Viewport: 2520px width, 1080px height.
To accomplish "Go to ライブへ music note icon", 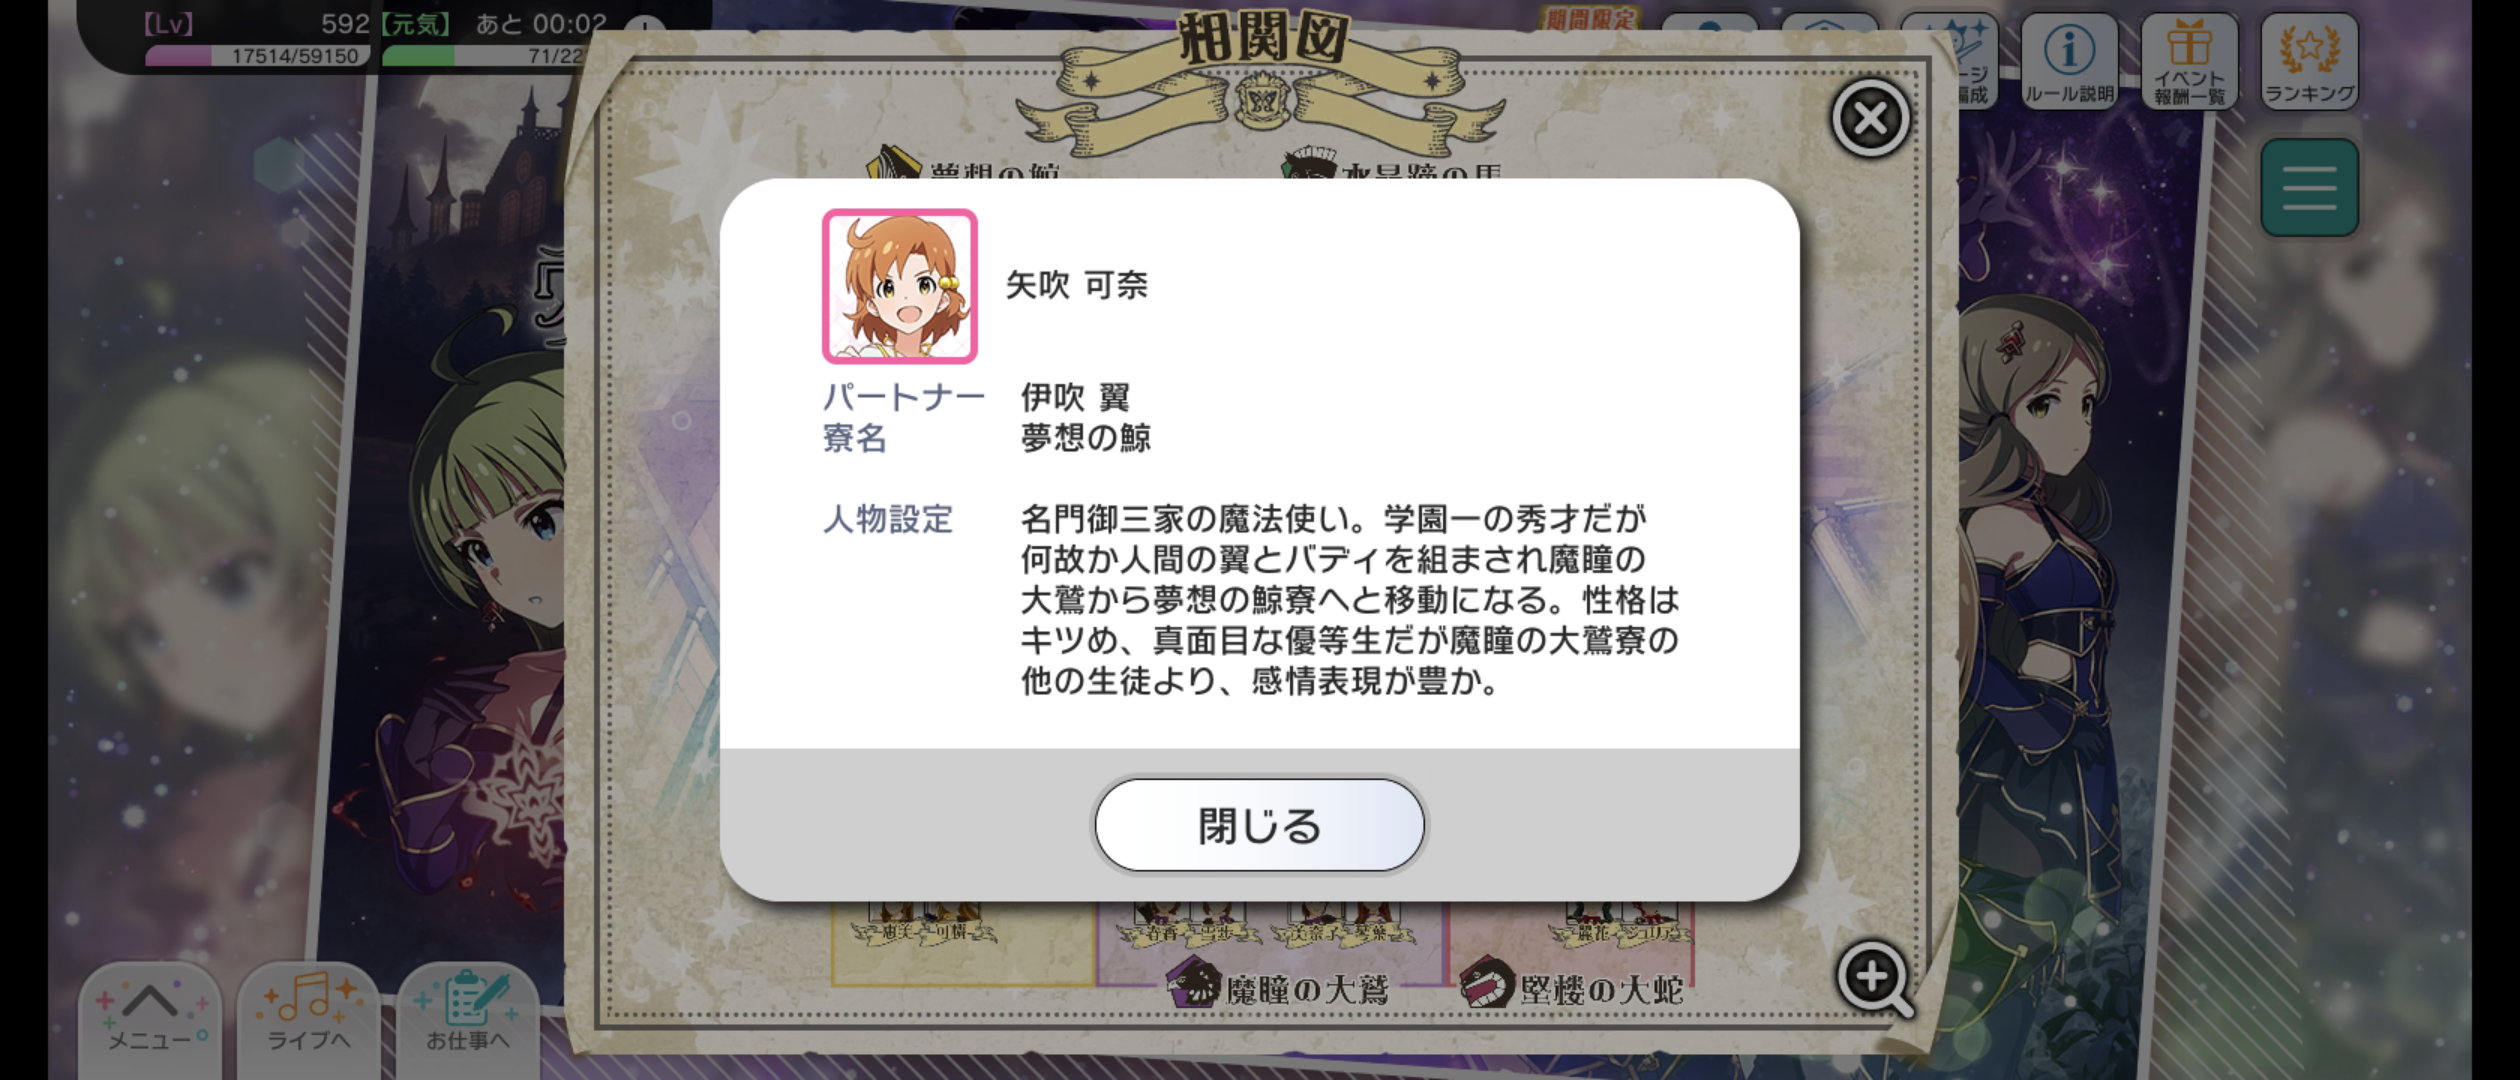I will point(308,1015).
